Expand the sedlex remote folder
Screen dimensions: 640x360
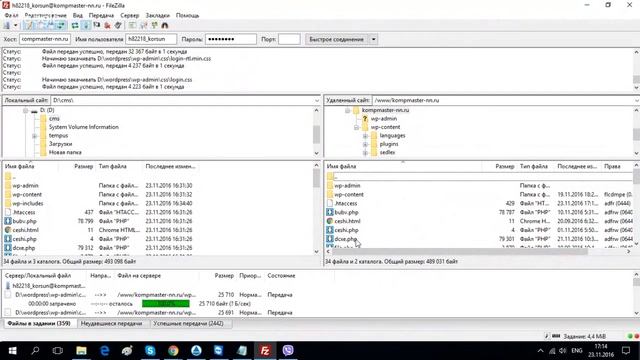click(x=365, y=153)
